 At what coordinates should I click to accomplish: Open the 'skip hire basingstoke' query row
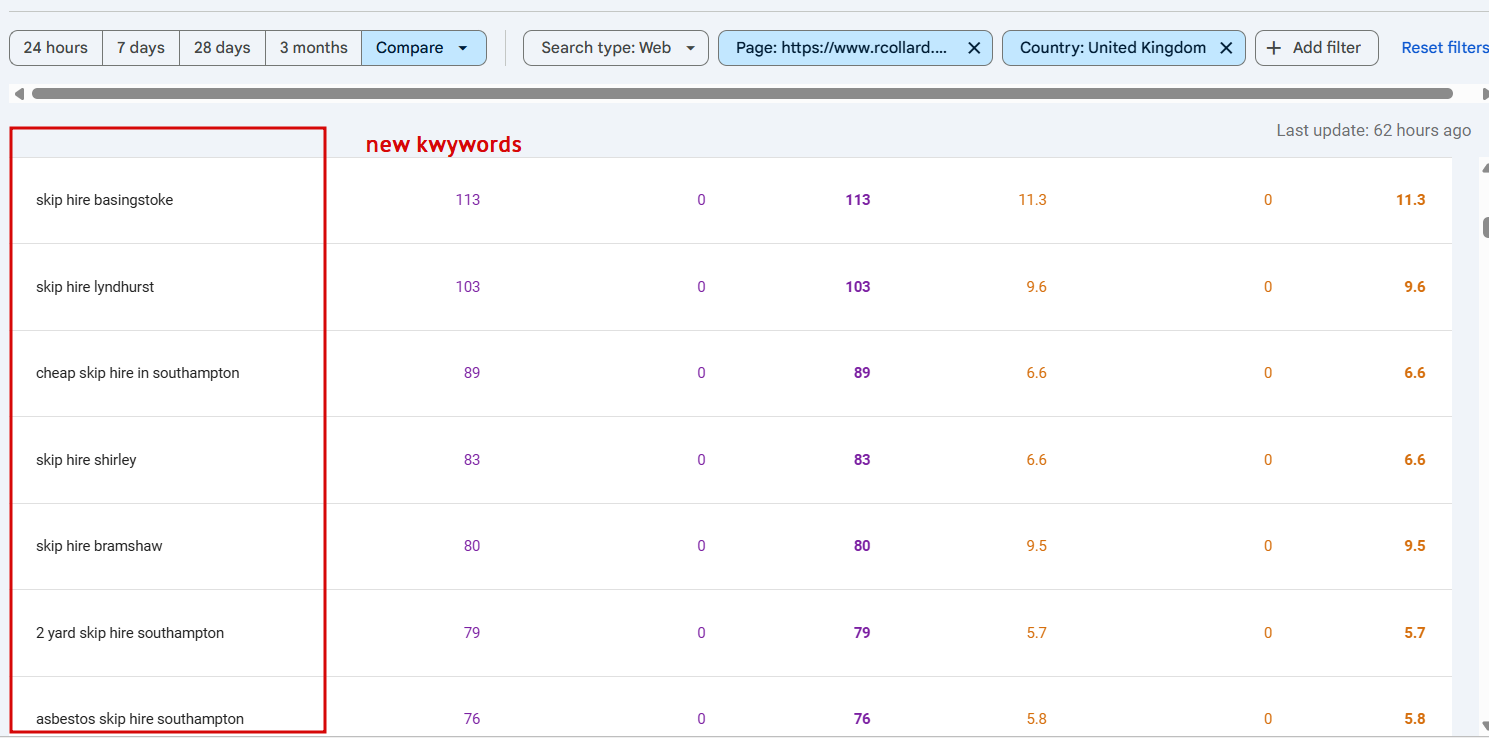pyautogui.click(x=104, y=200)
